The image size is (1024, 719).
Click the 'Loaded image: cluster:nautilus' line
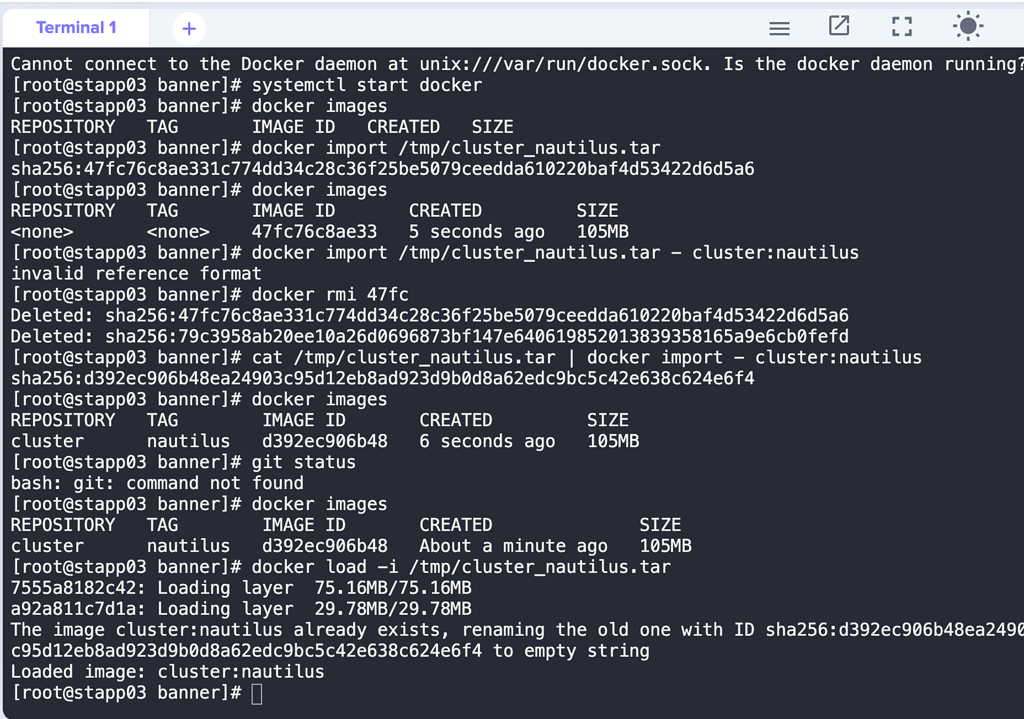(x=168, y=672)
